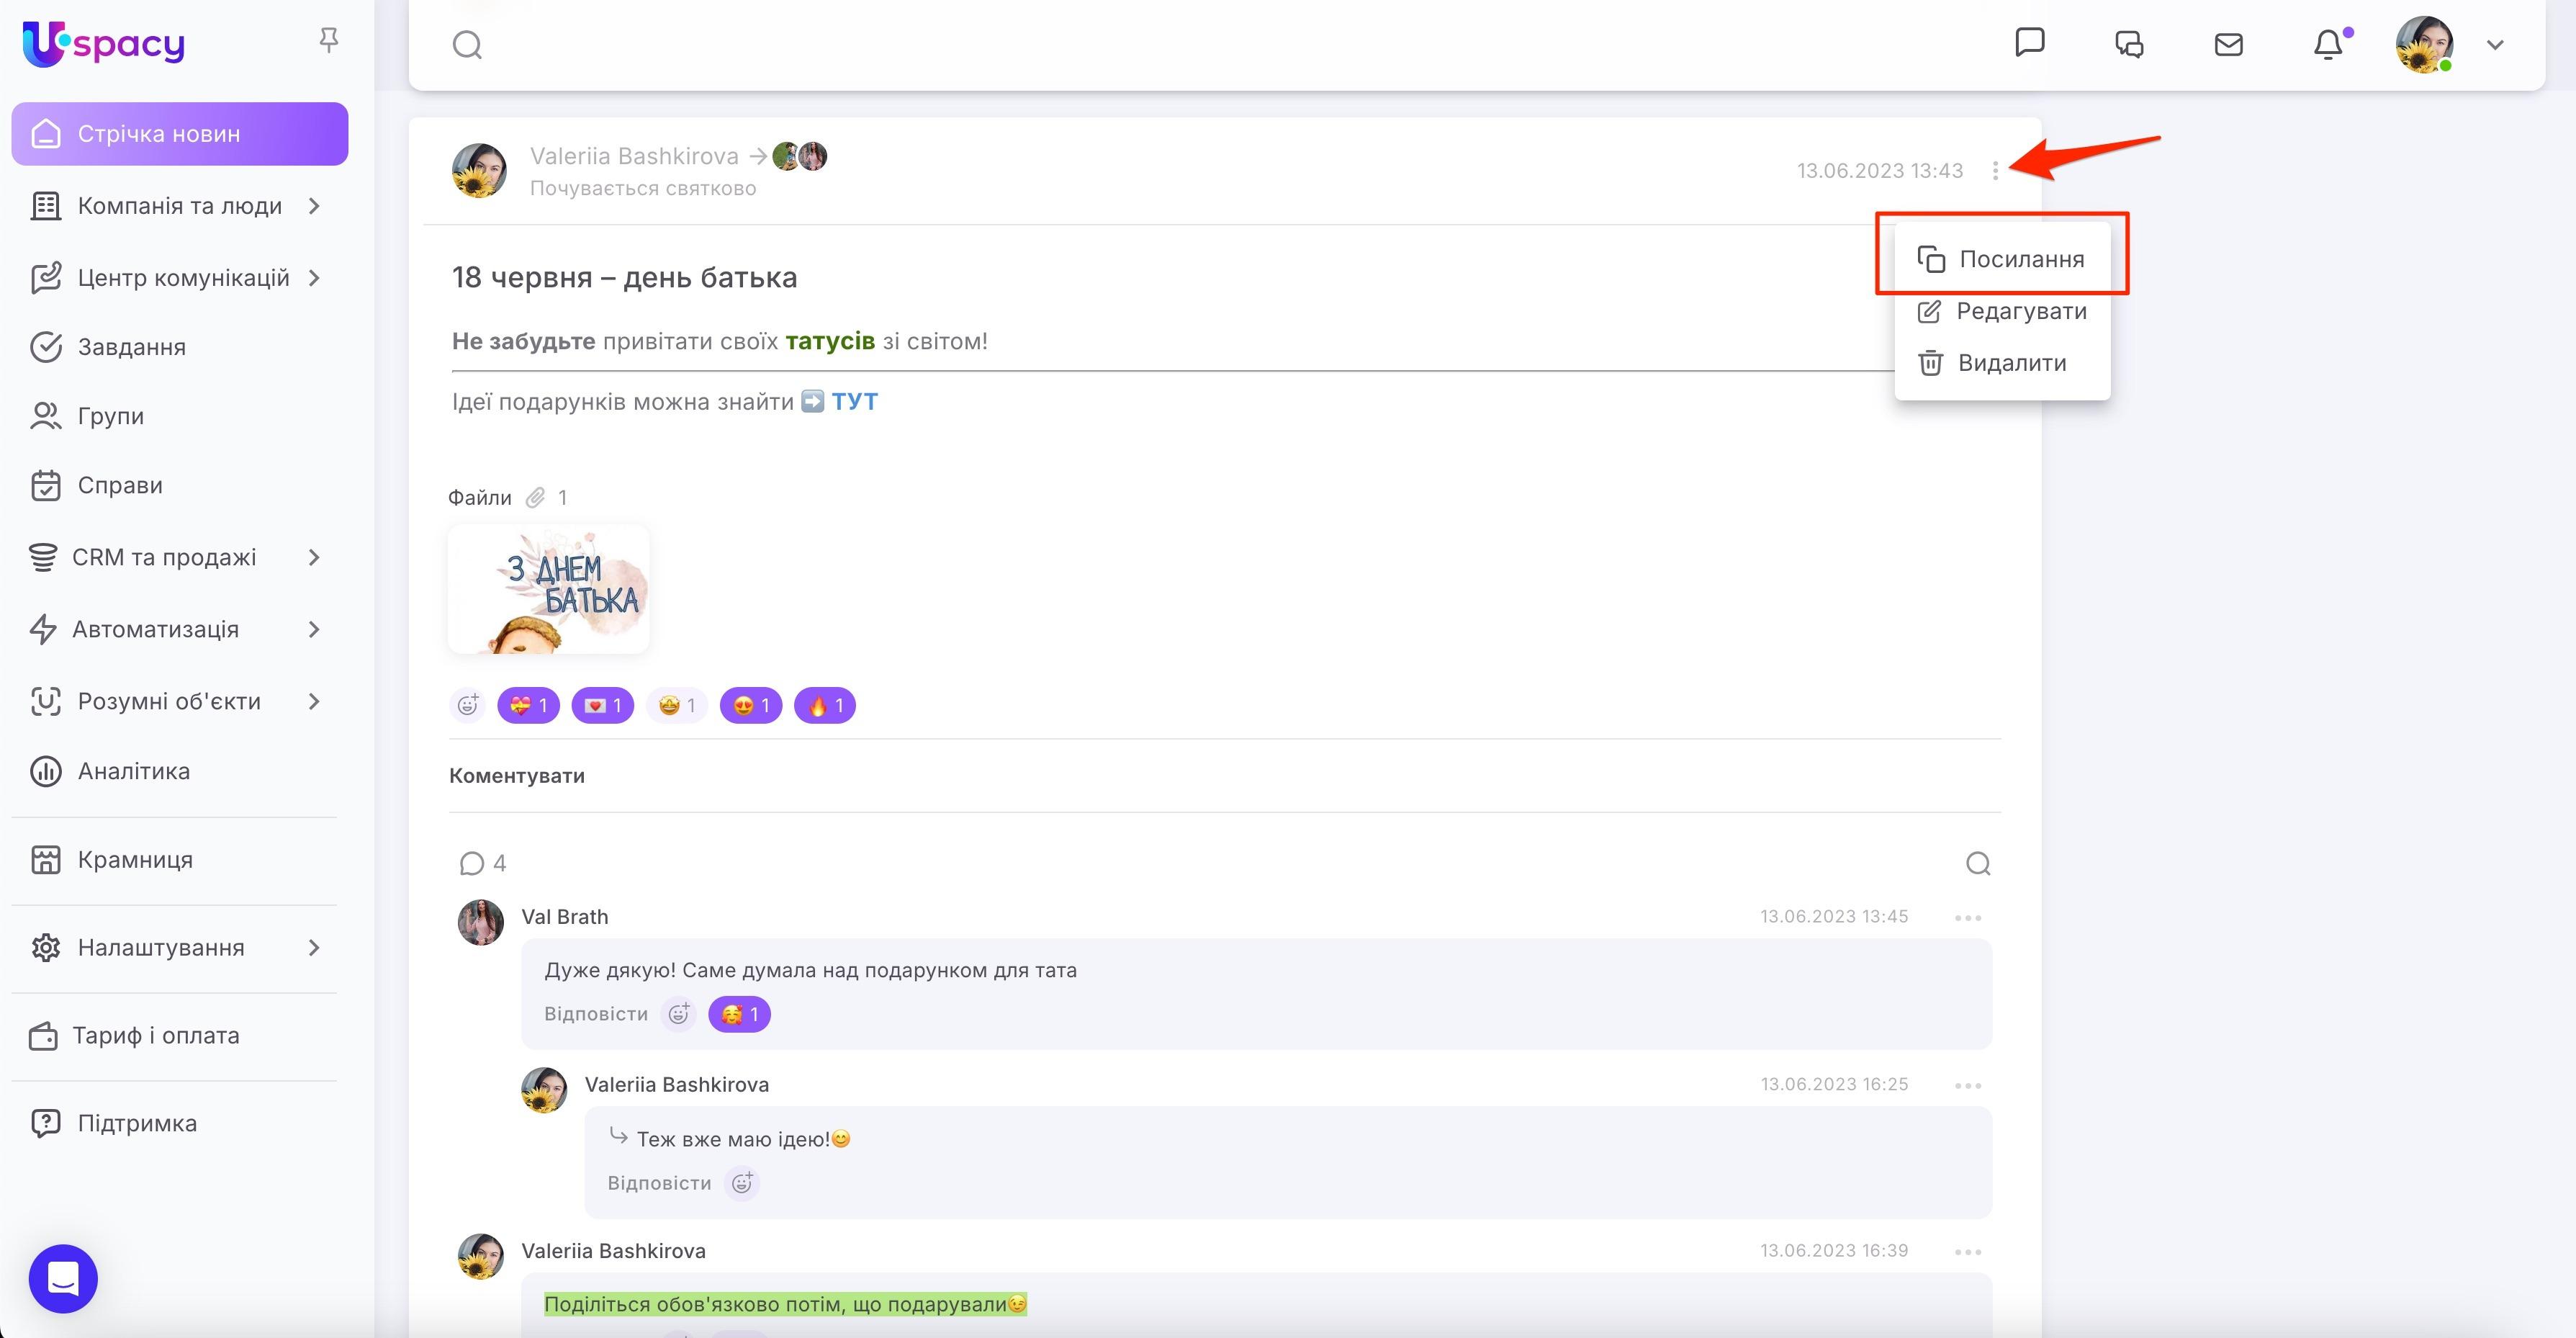The height and width of the screenshot is (1338, 2576).
Task: Open the user profile dropdown arrow
Action: coord(2495,45)
